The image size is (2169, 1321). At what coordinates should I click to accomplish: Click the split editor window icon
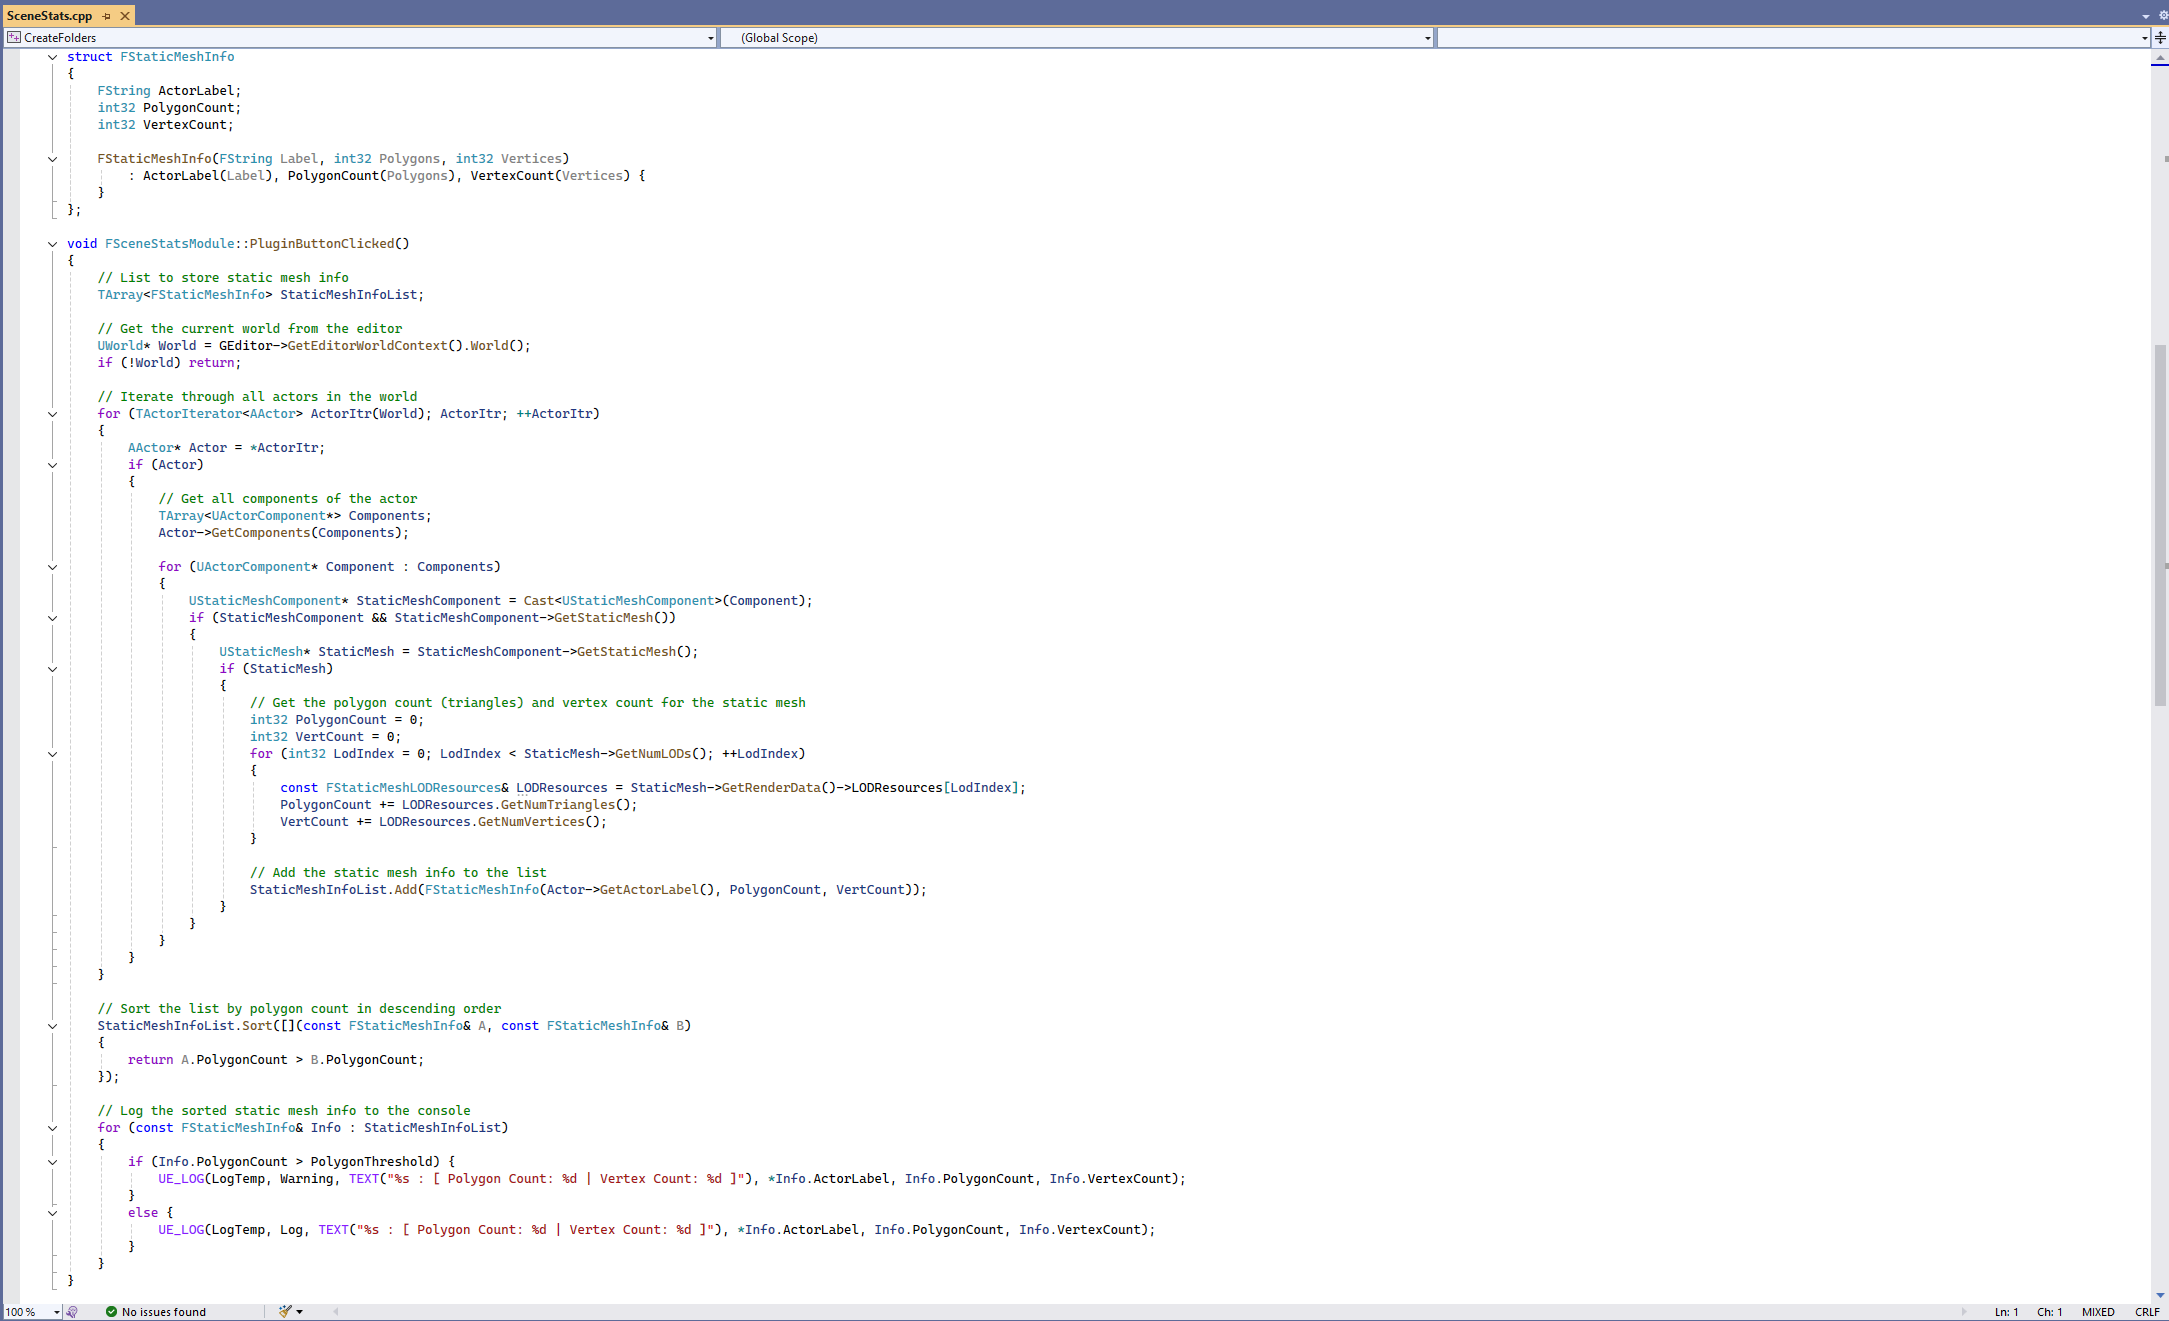click(x=2160, y=38)
